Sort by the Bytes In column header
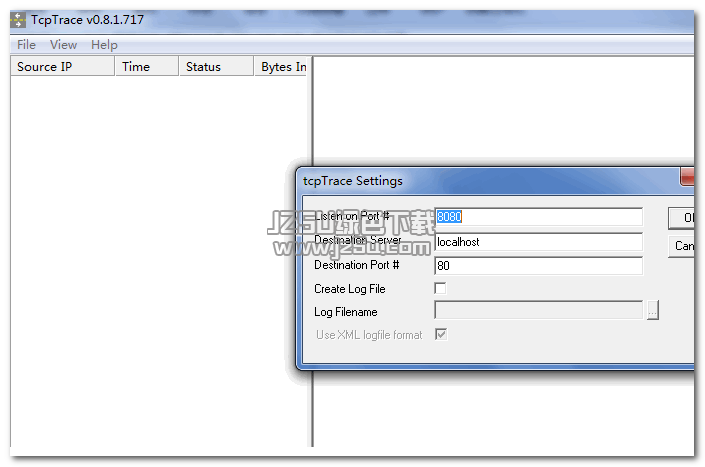This screenshot has width=705, height=467. coord(281,67)
